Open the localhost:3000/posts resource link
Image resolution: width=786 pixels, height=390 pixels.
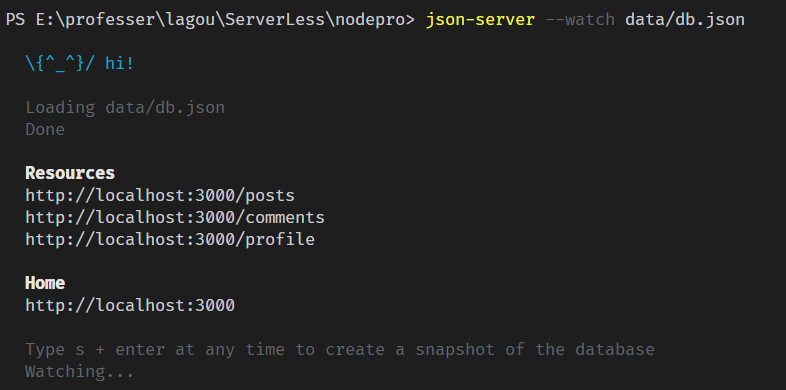pyautogui.click(x=160, y=196)
